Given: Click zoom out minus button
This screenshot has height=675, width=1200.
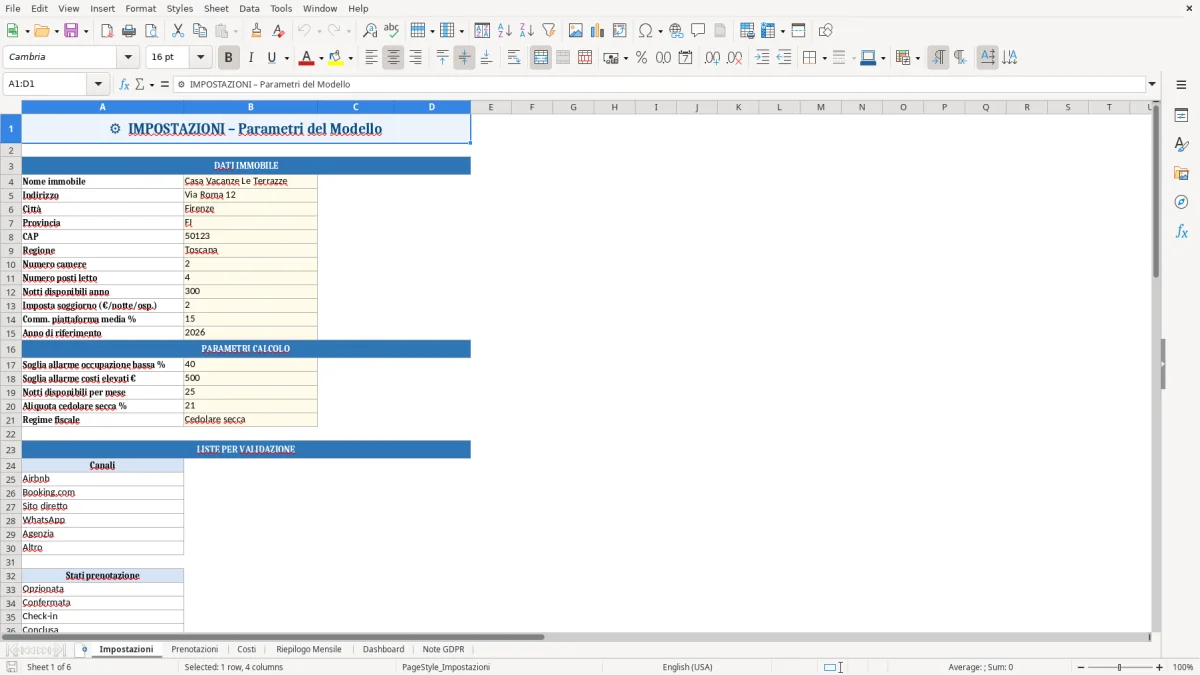Looking at the screenshot, I should click(x=1081, y=667).
